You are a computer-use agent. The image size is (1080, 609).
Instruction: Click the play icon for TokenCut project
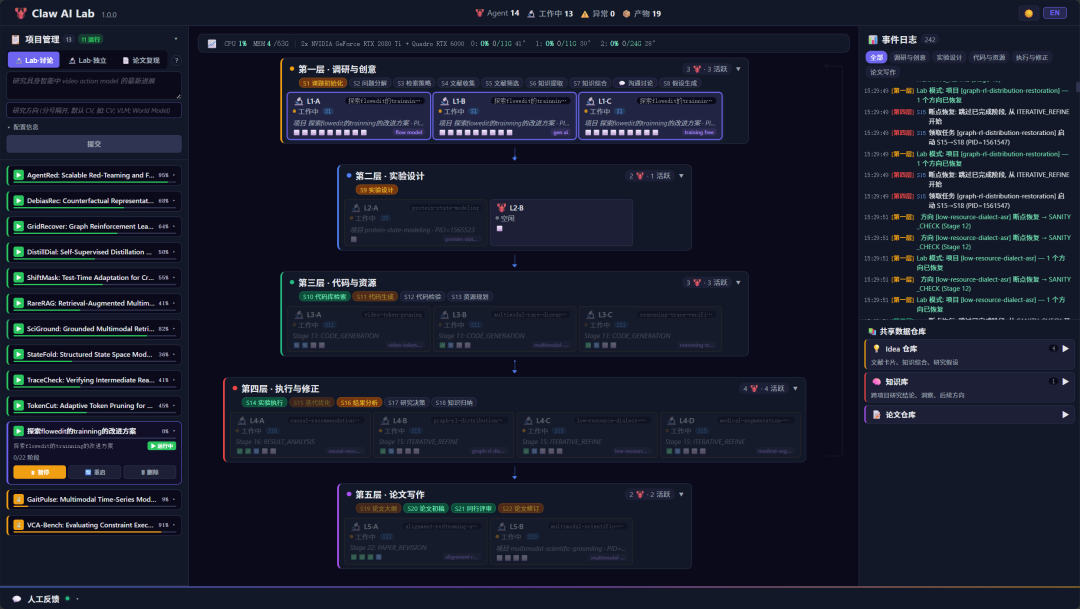18,406
